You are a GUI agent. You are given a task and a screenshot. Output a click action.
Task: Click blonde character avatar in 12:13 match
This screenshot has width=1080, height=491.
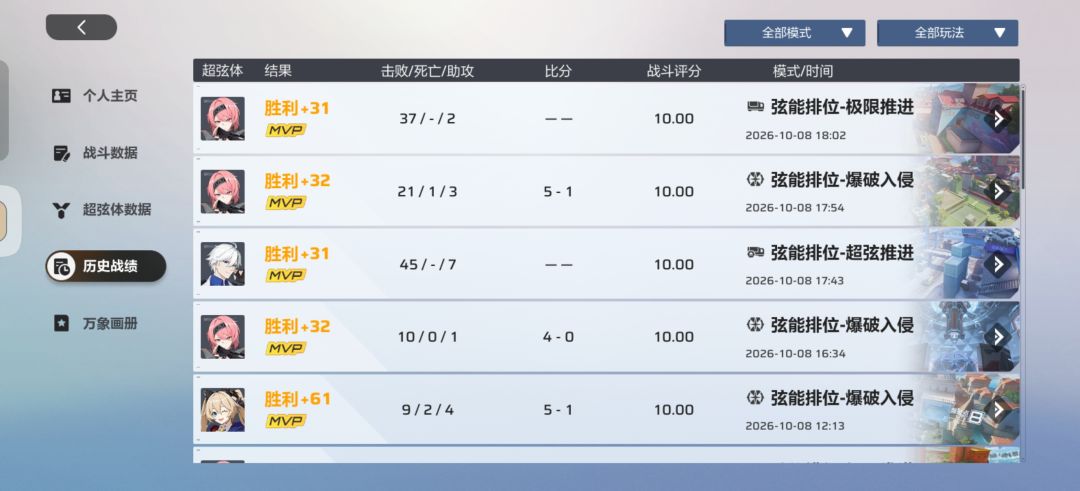tap(222, 410)
